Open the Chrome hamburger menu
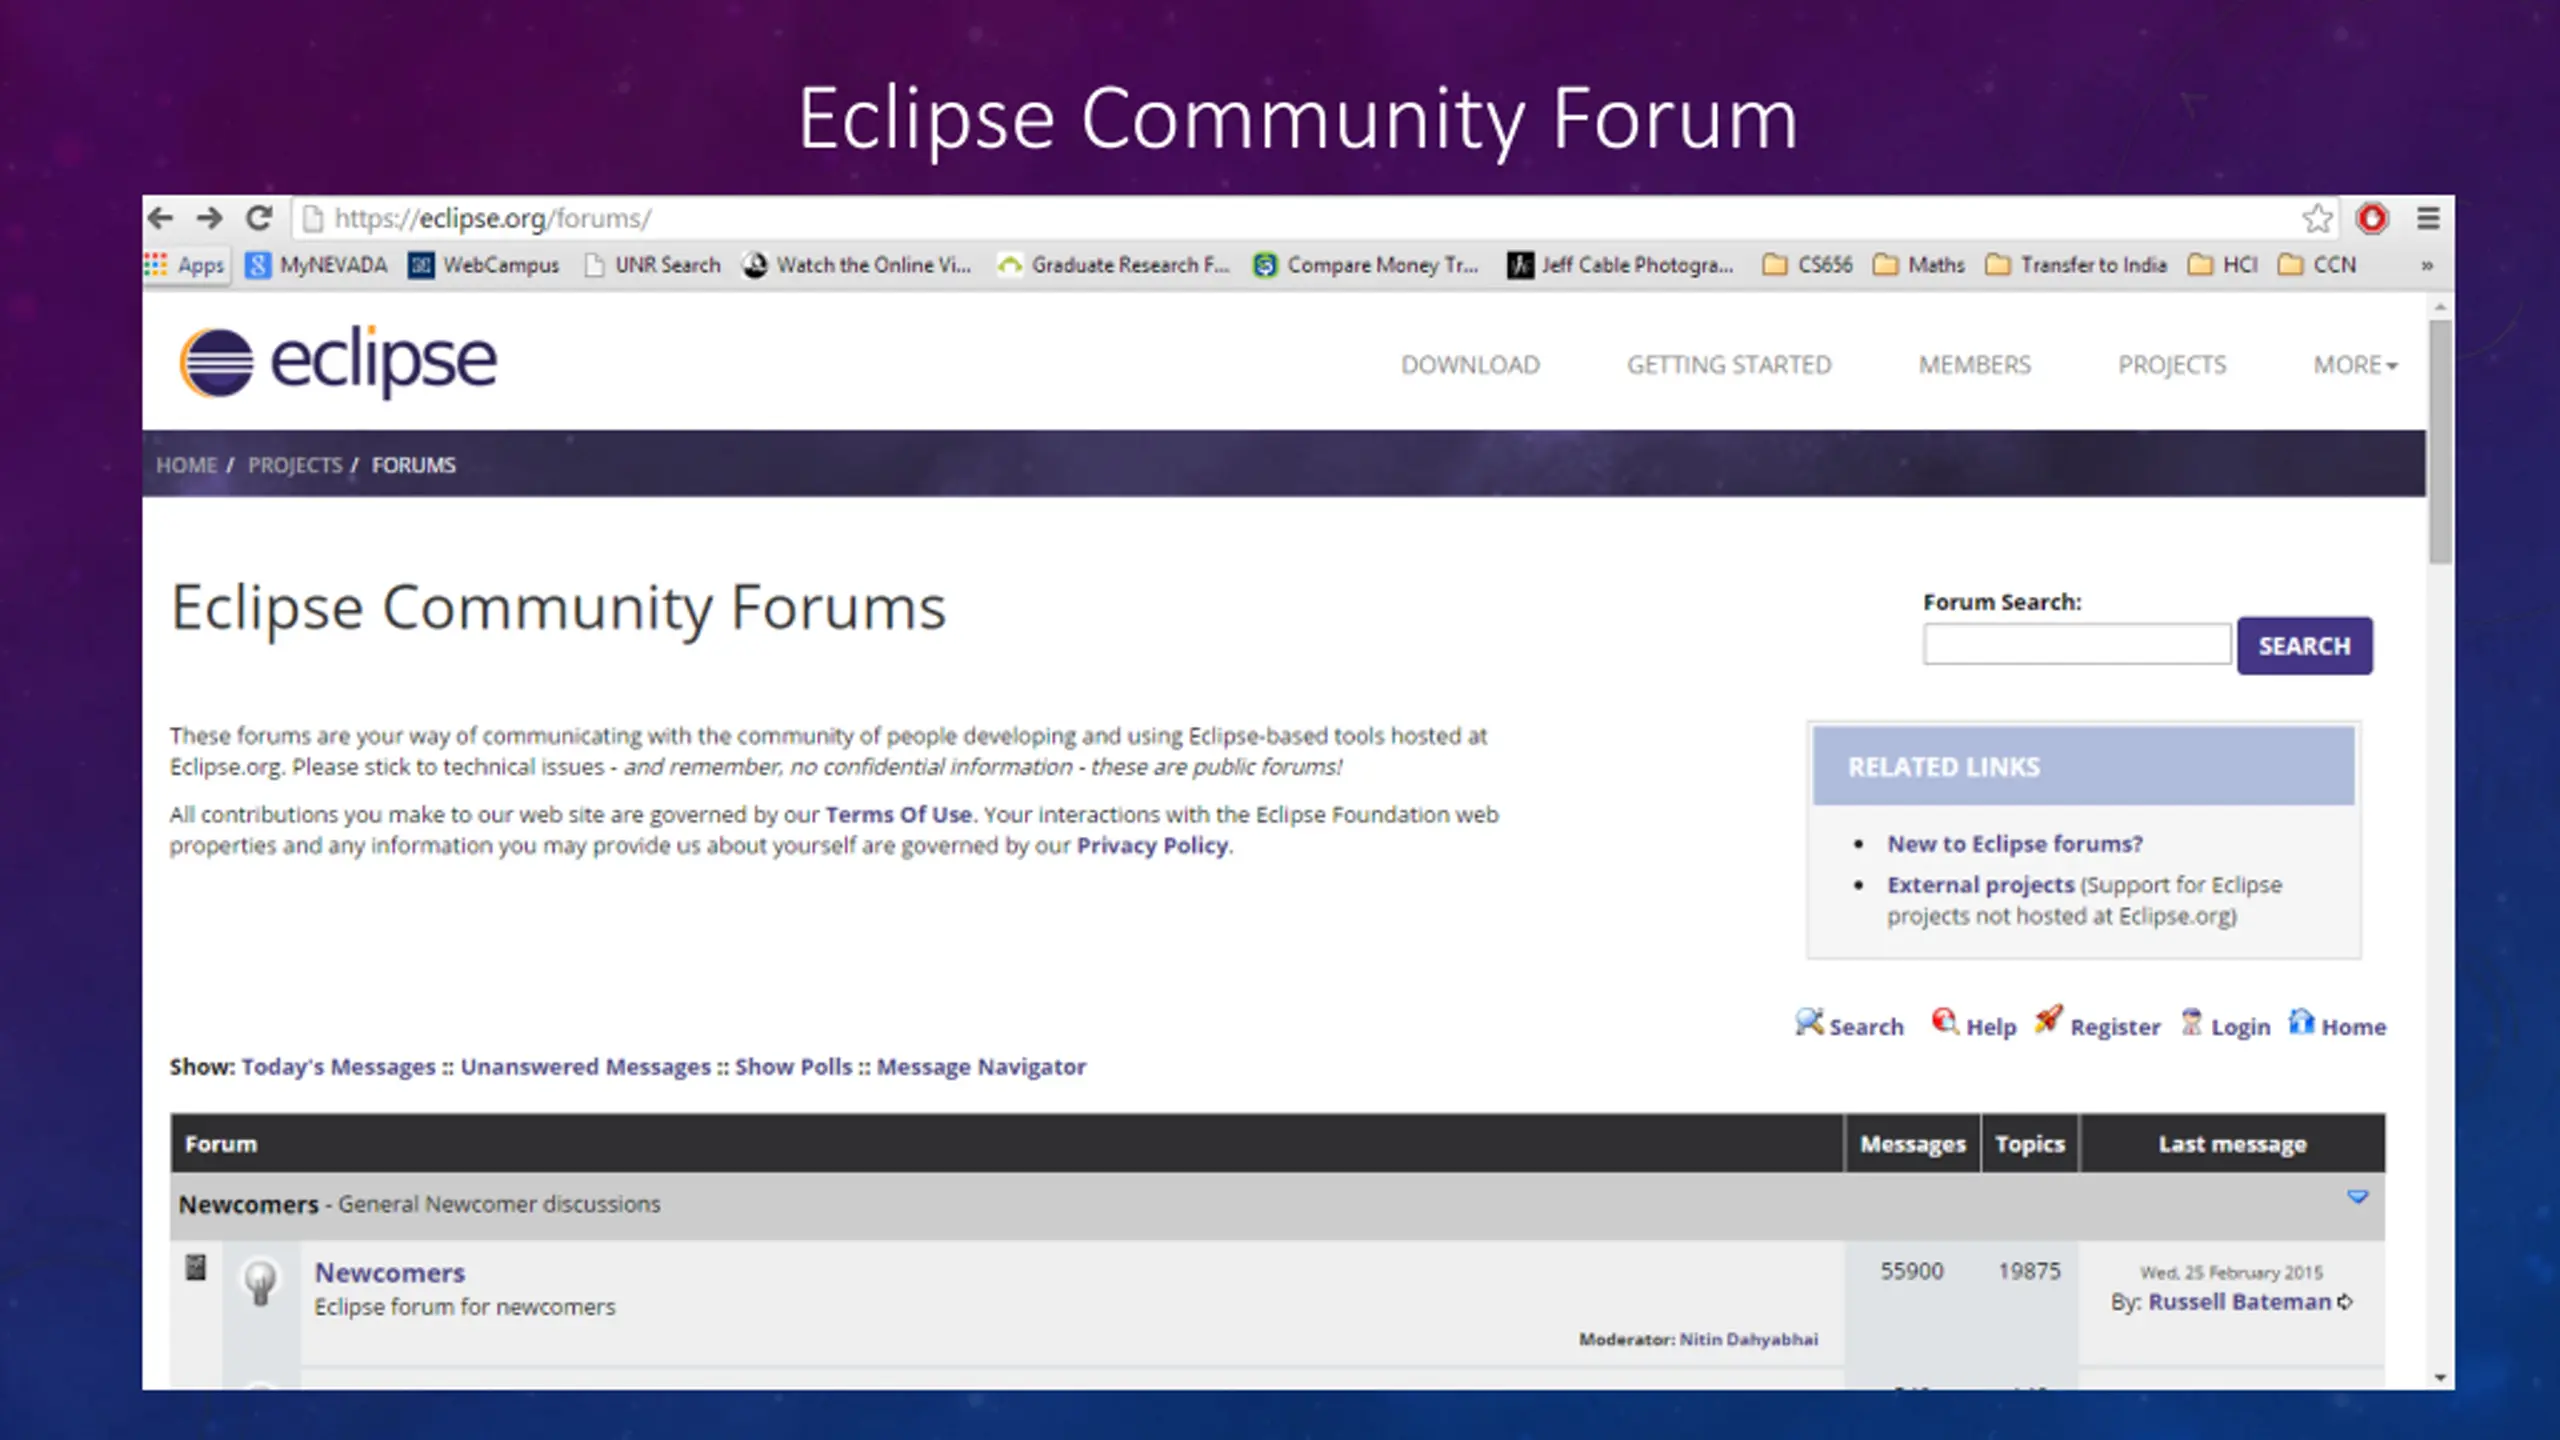The width and height of the screenshot is (2560, 1440). click(2428, 218)
